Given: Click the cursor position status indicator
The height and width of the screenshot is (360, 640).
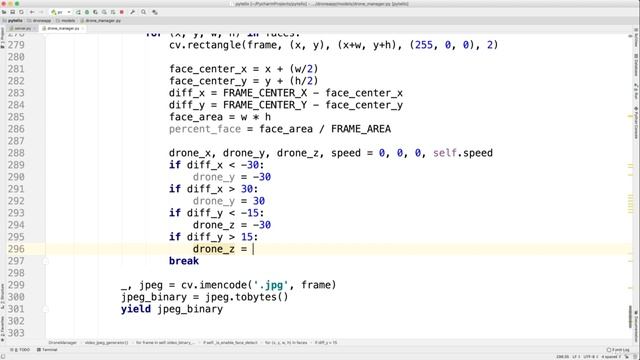Looking at the screenshot, I should point(563,357).
